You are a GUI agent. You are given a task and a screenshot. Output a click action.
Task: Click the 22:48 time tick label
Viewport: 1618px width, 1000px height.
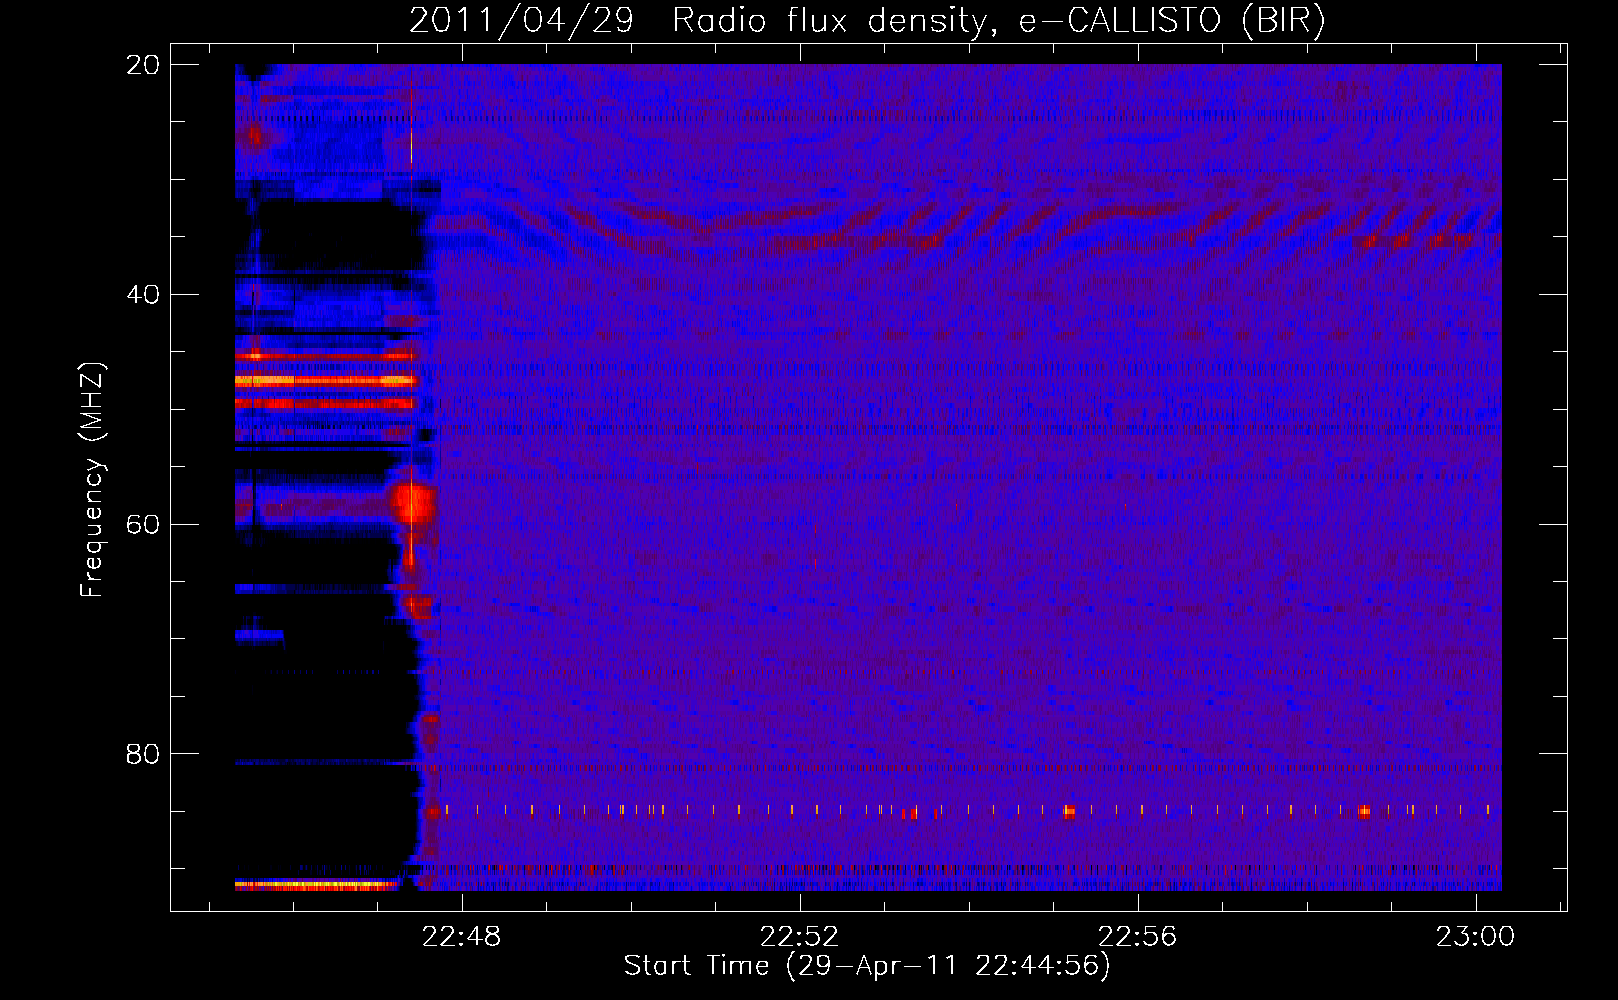click(x=462, y=937)
